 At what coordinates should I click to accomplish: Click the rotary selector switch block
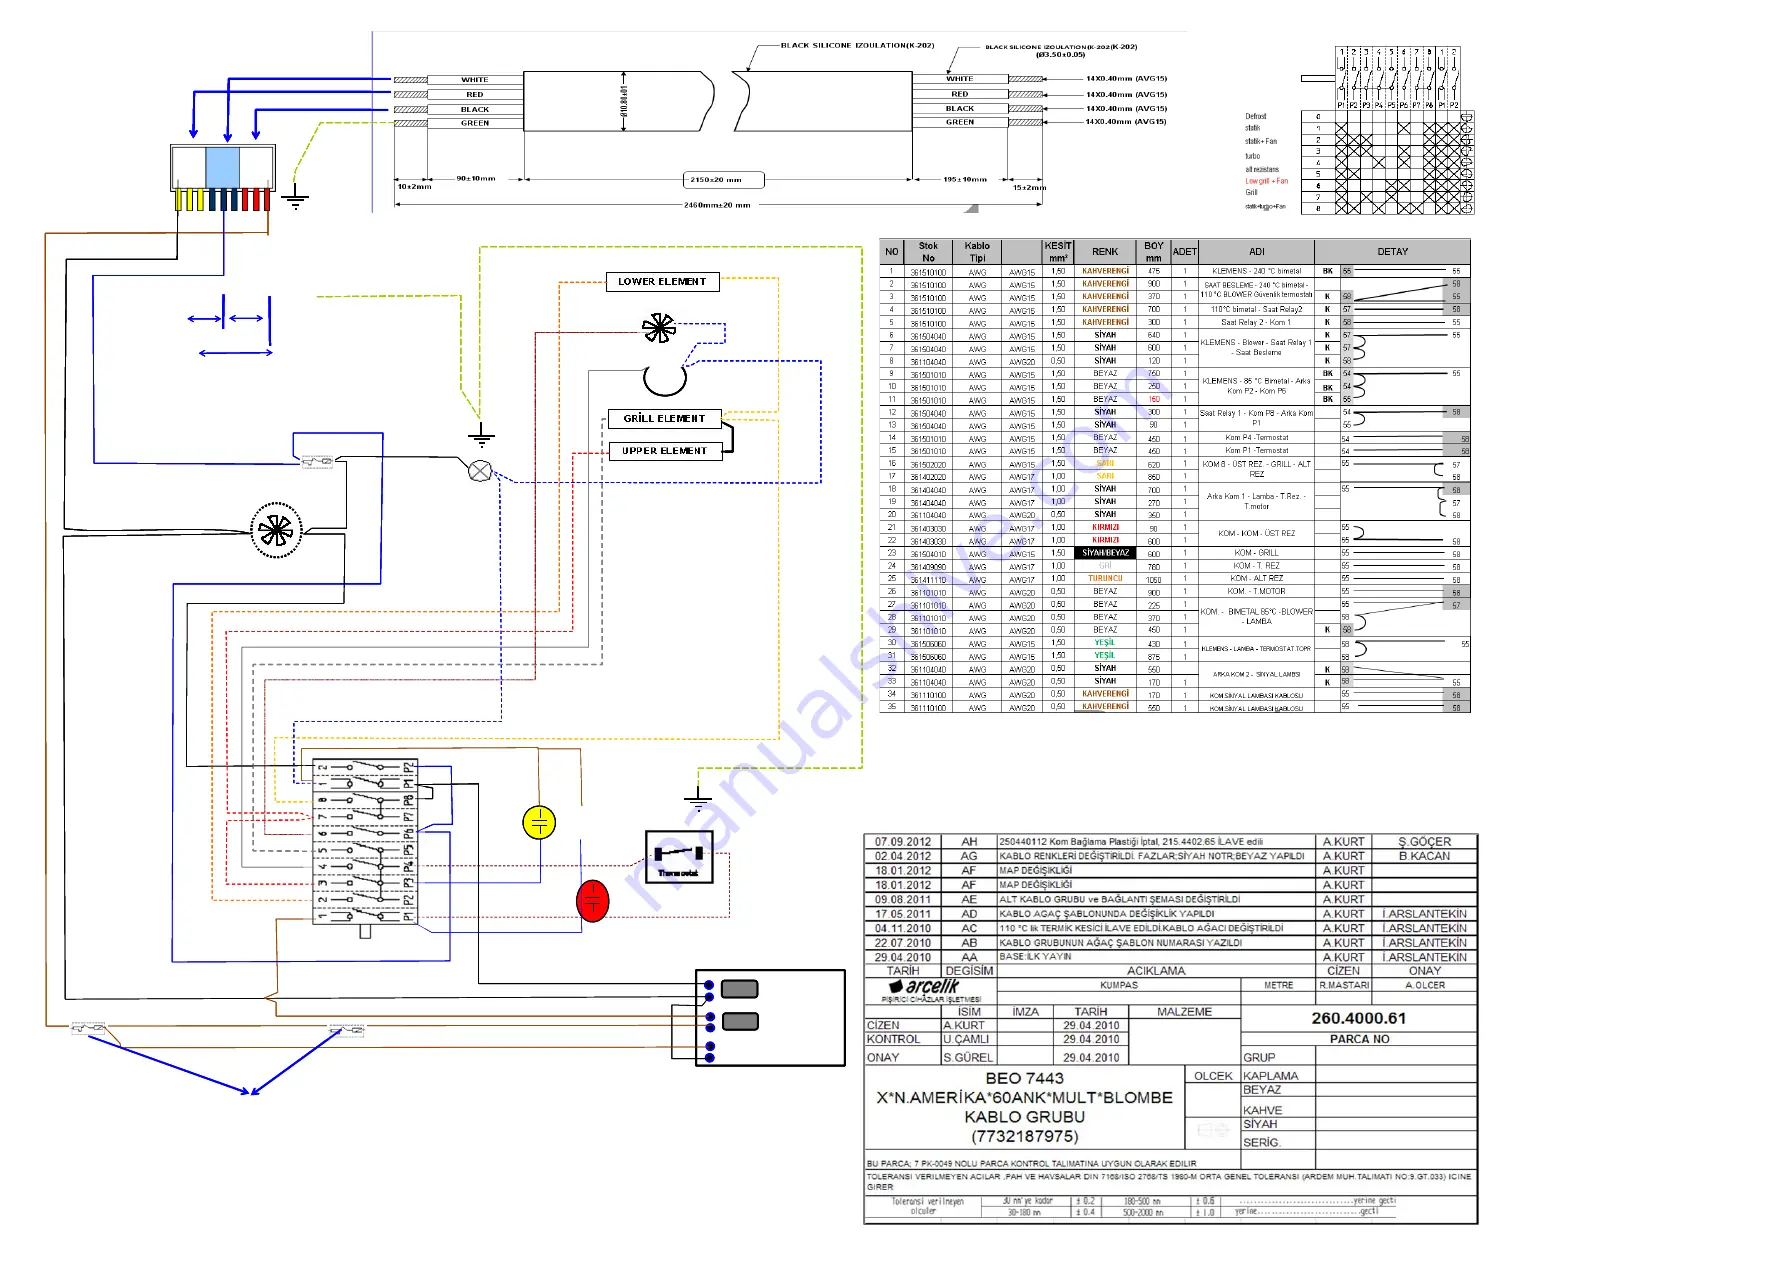tap(365, 841)
